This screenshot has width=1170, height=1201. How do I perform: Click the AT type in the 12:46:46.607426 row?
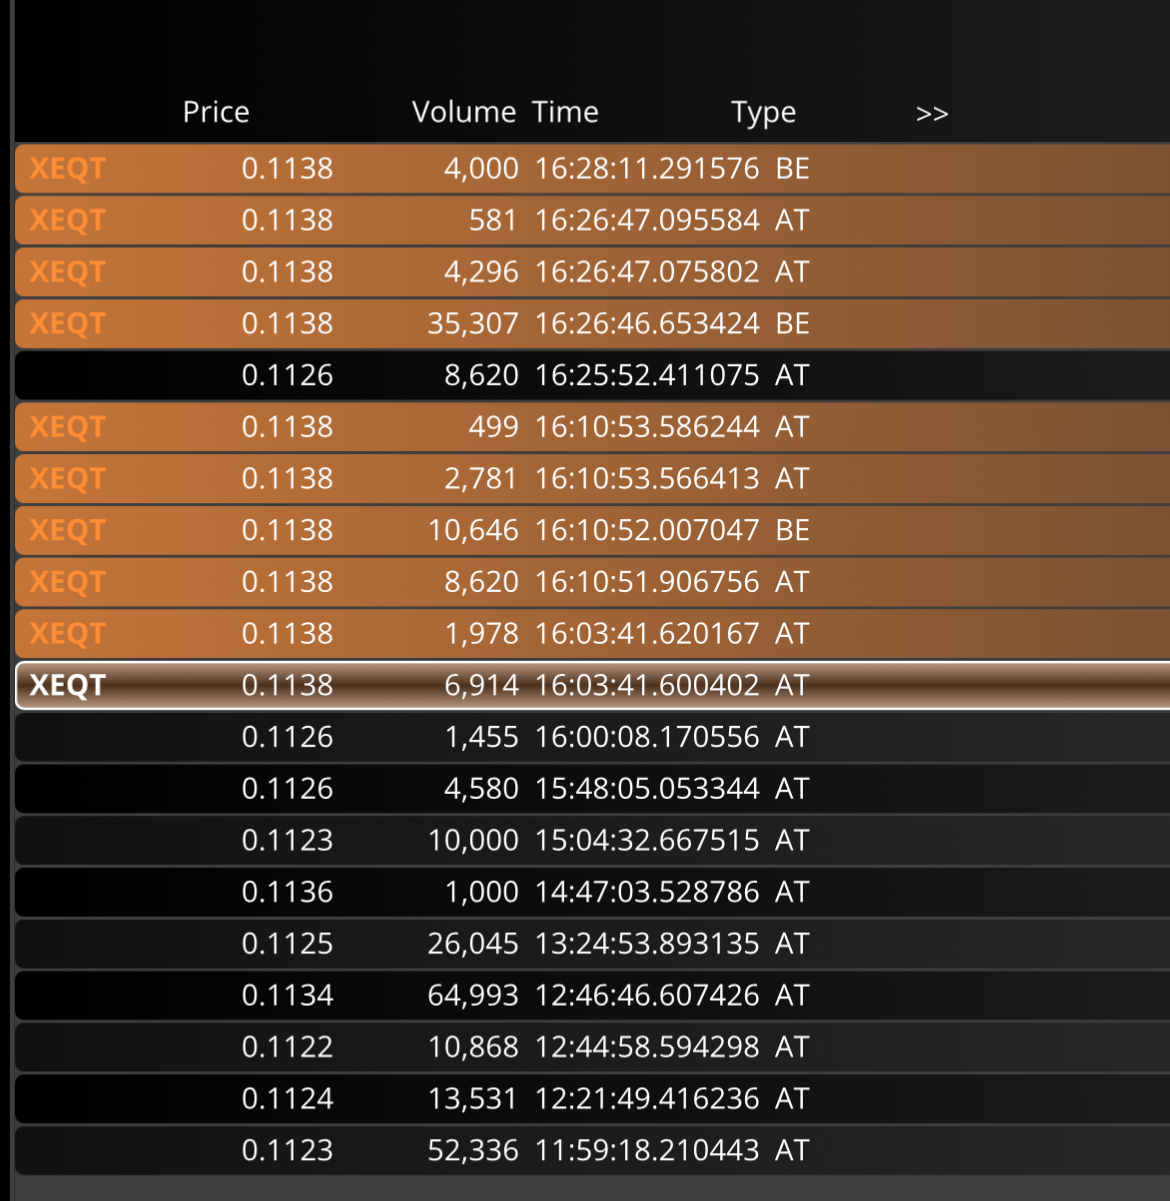click(792, 995)
